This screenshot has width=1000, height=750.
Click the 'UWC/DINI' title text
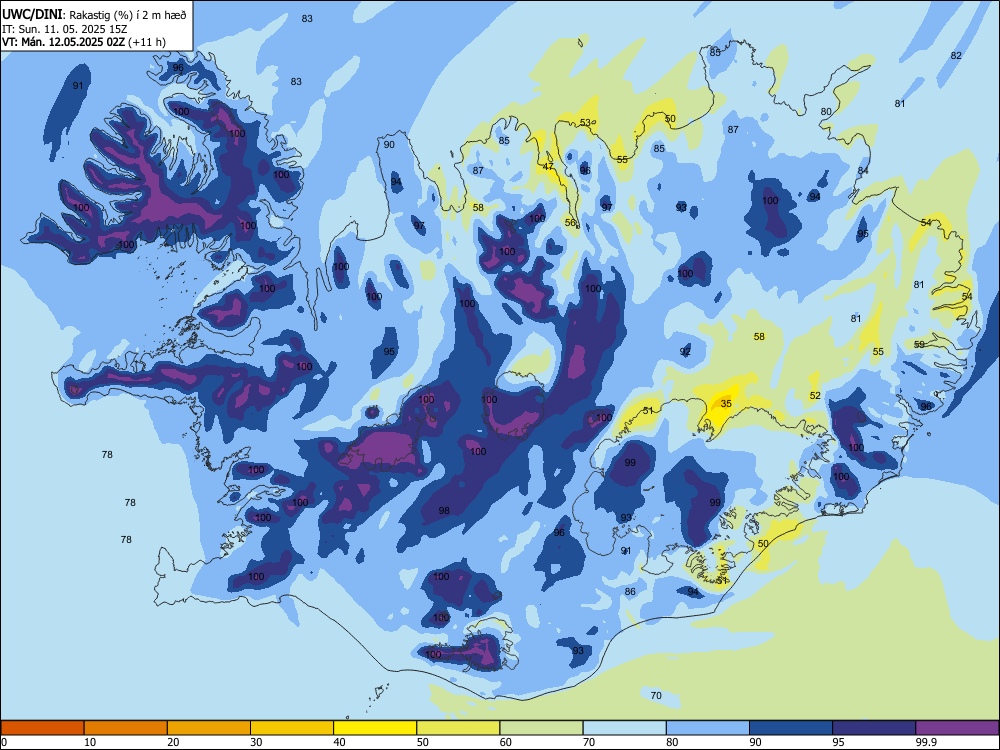[x=33, y=14]
